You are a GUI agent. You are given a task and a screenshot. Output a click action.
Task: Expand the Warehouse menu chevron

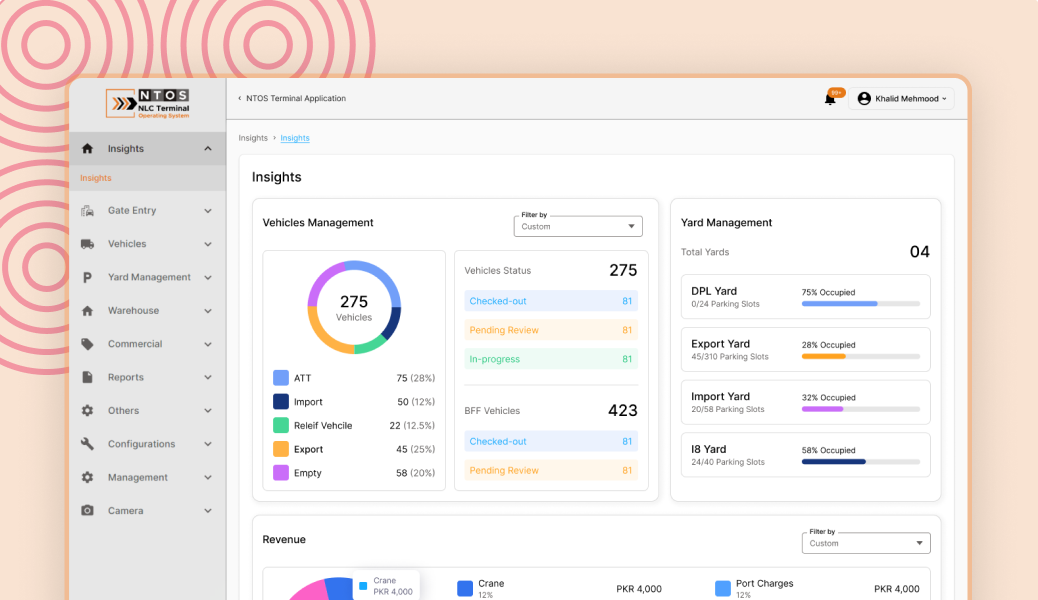tap(208, 311)
